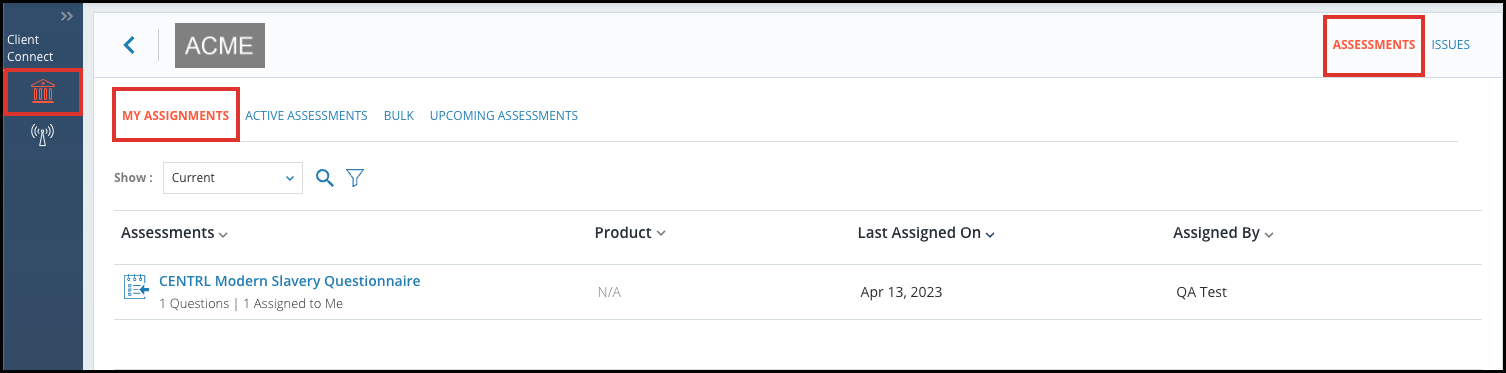Click the questionnaire assessment row icon

point(135,286)
